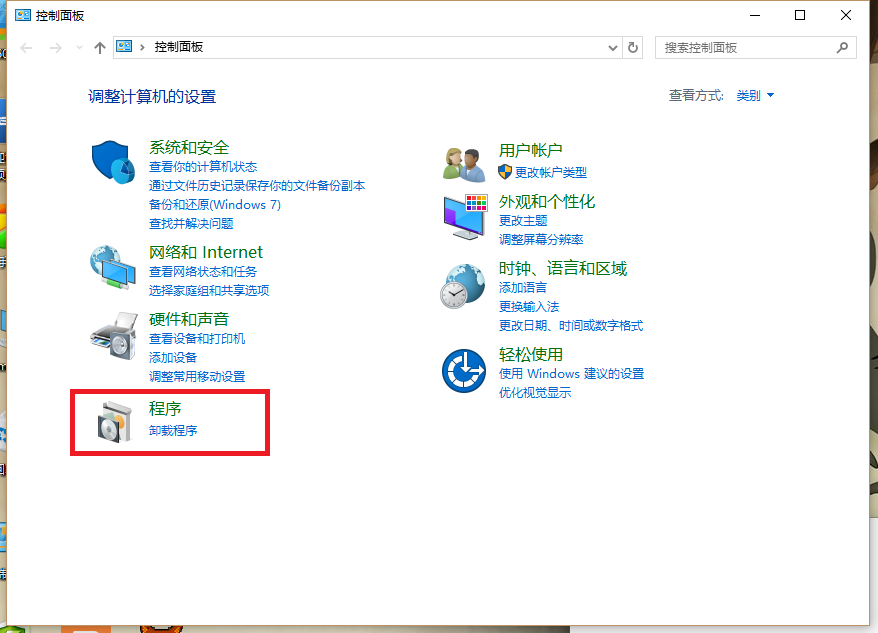Open the 用户帐户 heading
This screenshot has height=633, width=878.
[530, 150]
